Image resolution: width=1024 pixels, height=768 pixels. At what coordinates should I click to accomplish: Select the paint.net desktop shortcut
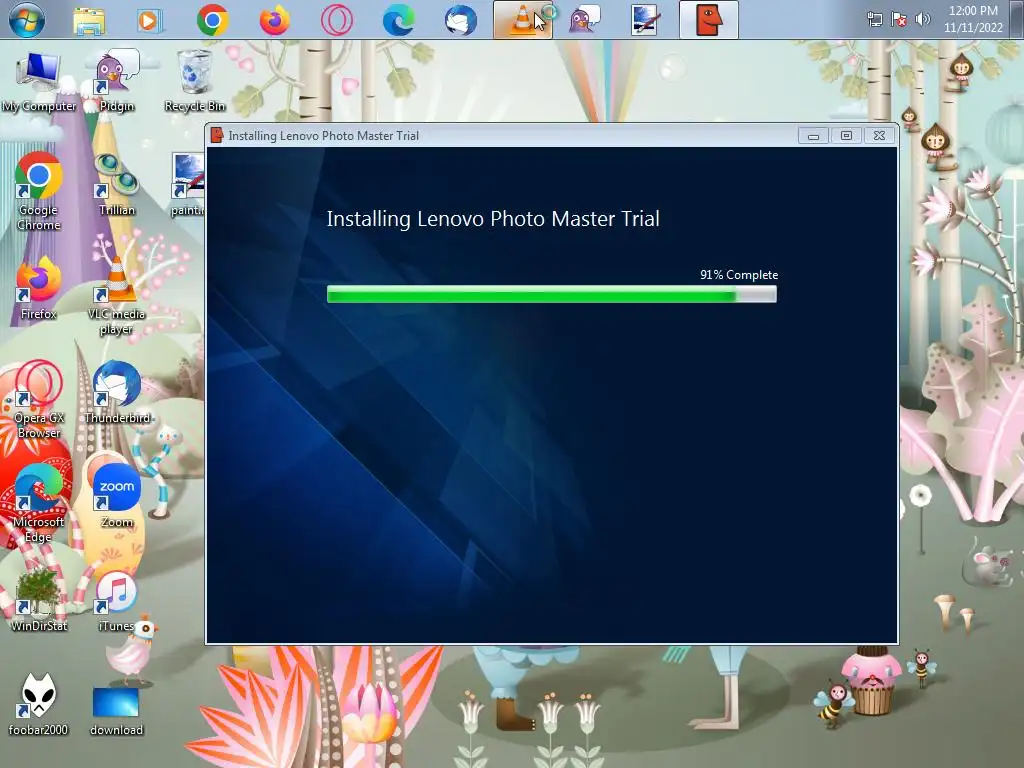coord(188,185)
